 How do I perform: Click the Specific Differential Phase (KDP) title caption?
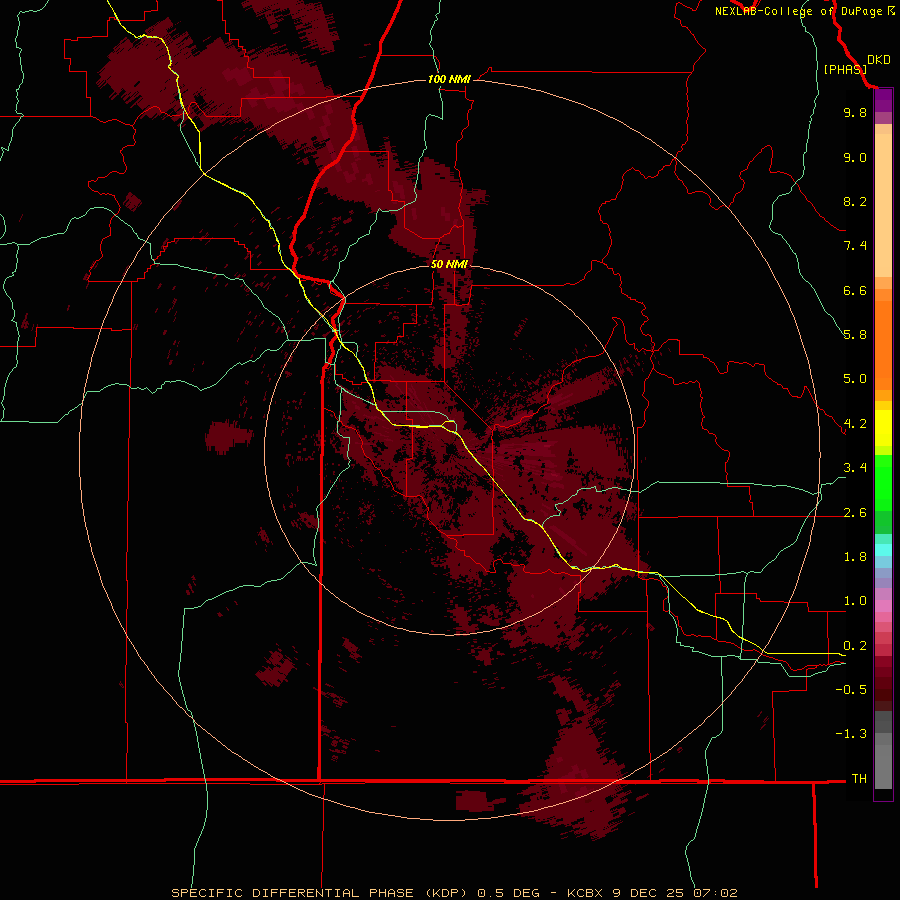pos(454,893)
